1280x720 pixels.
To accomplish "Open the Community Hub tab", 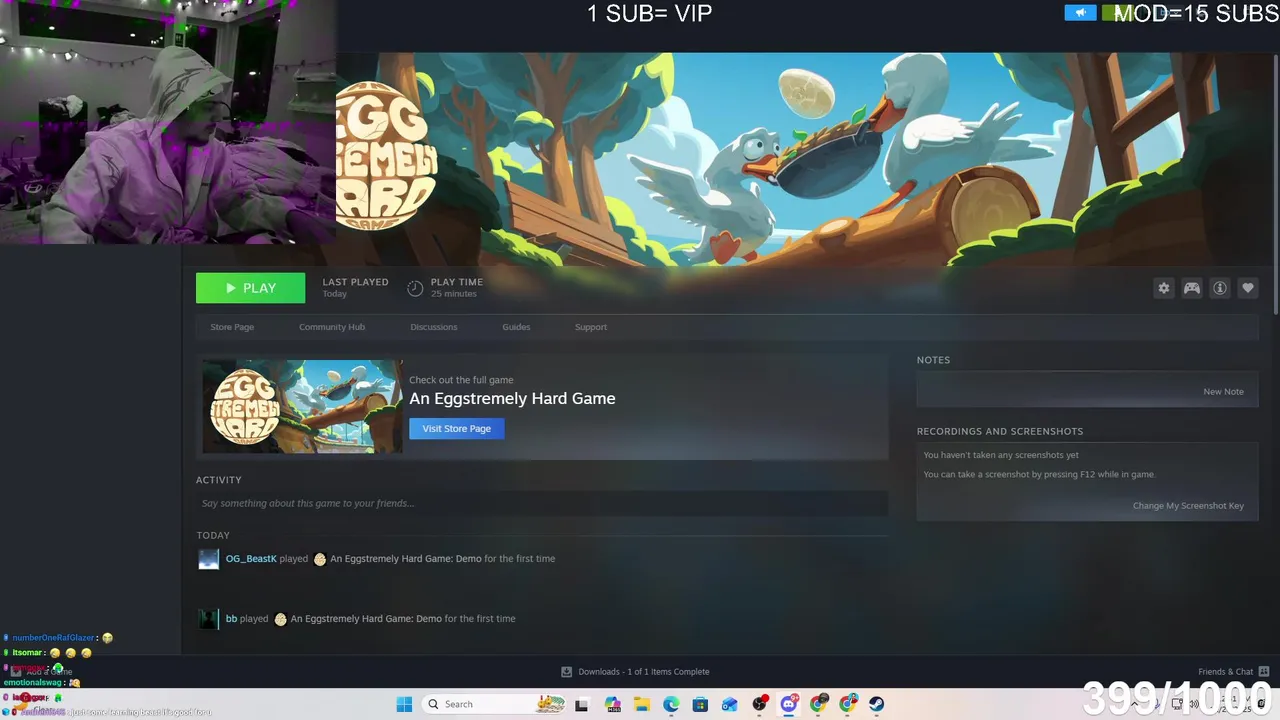I will 332,327.
